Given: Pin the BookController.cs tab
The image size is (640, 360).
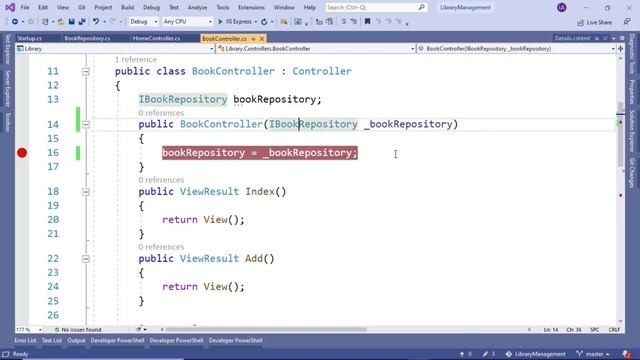Looking at the screenshot, I should click(253, 39).
